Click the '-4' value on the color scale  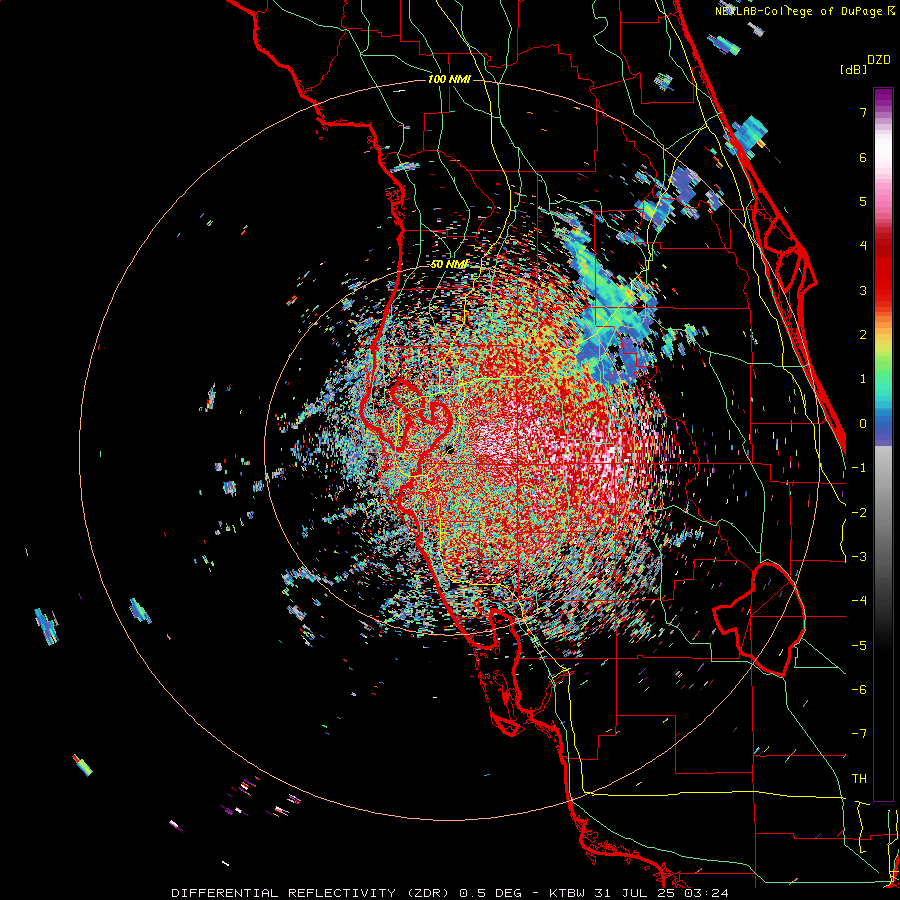pos(859,601)
